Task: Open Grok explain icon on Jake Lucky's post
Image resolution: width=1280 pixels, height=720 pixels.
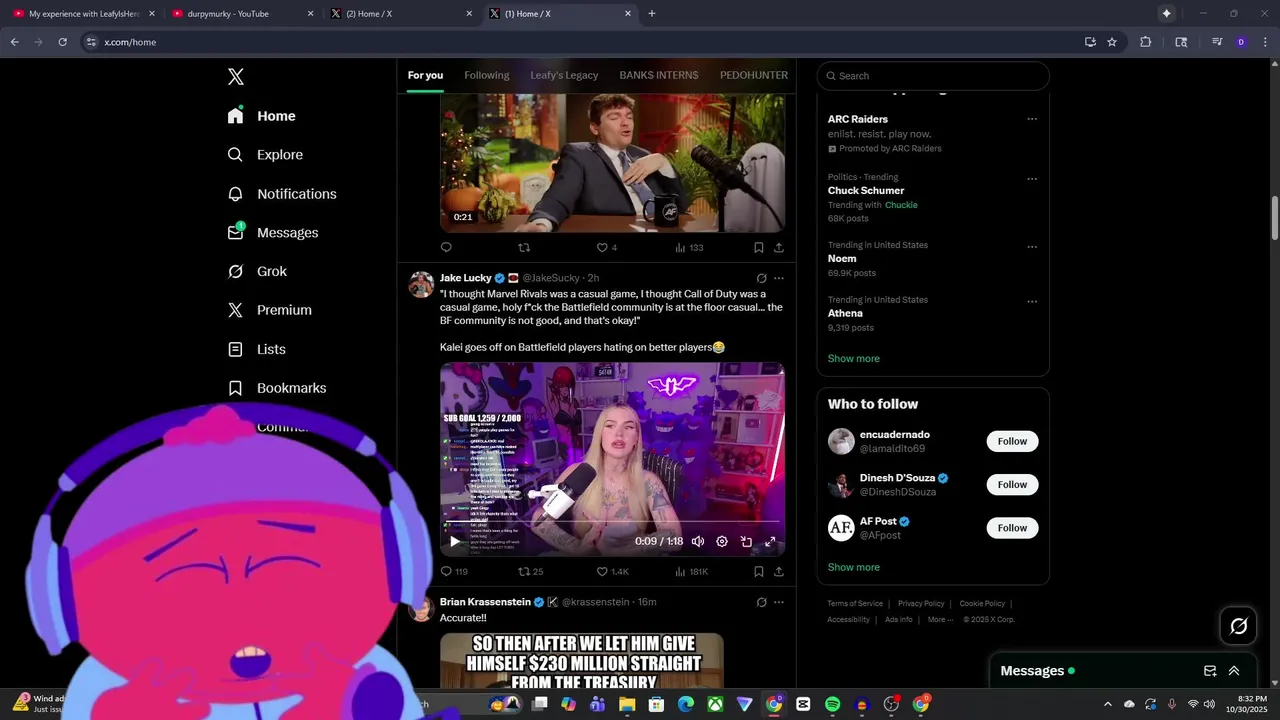Action: [761, 278]
